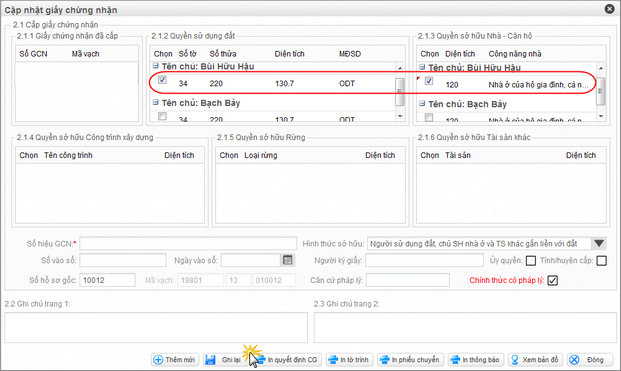Close dialog with the Đóng button
Image resolution: width=621 pixels, height=371 pixels.
tap(590, 360)
